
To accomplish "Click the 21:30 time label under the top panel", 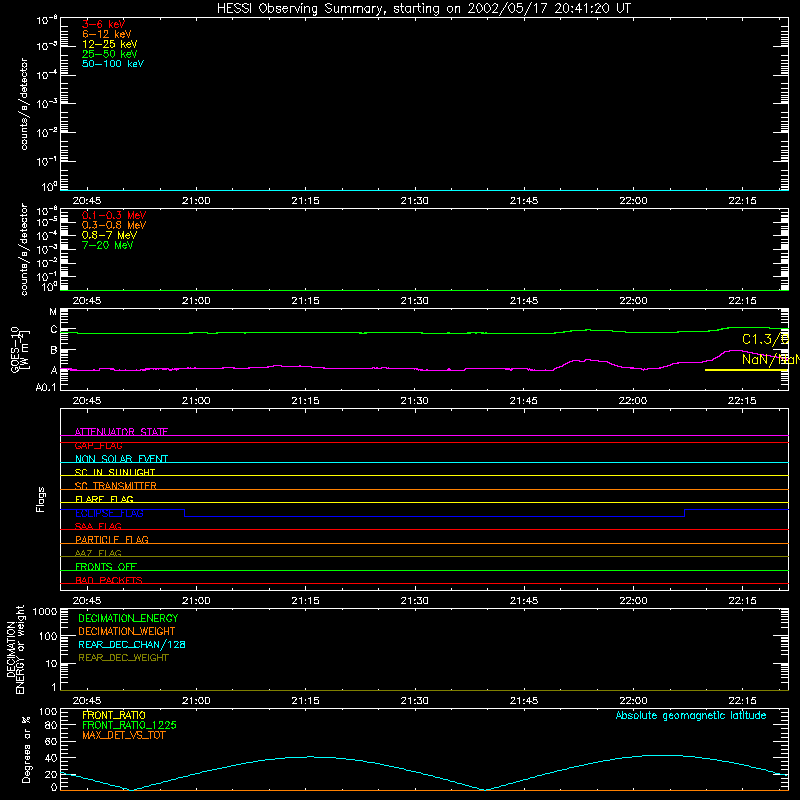I will [414, 201].
